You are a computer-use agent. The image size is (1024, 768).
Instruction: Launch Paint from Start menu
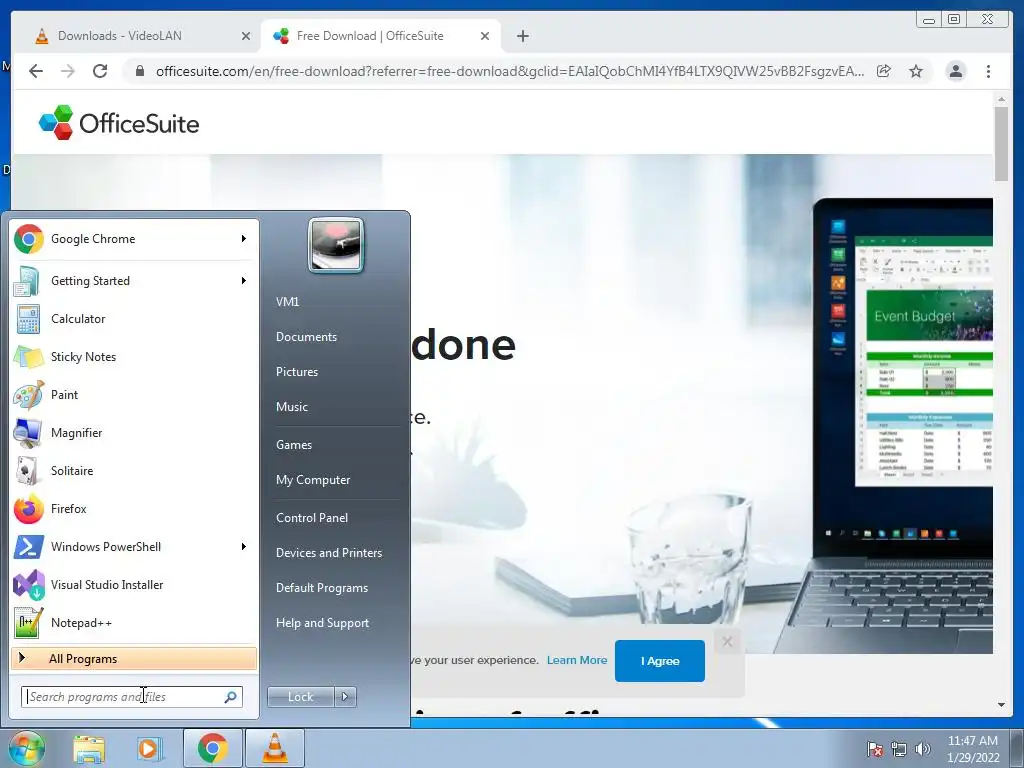pos(134,394)
